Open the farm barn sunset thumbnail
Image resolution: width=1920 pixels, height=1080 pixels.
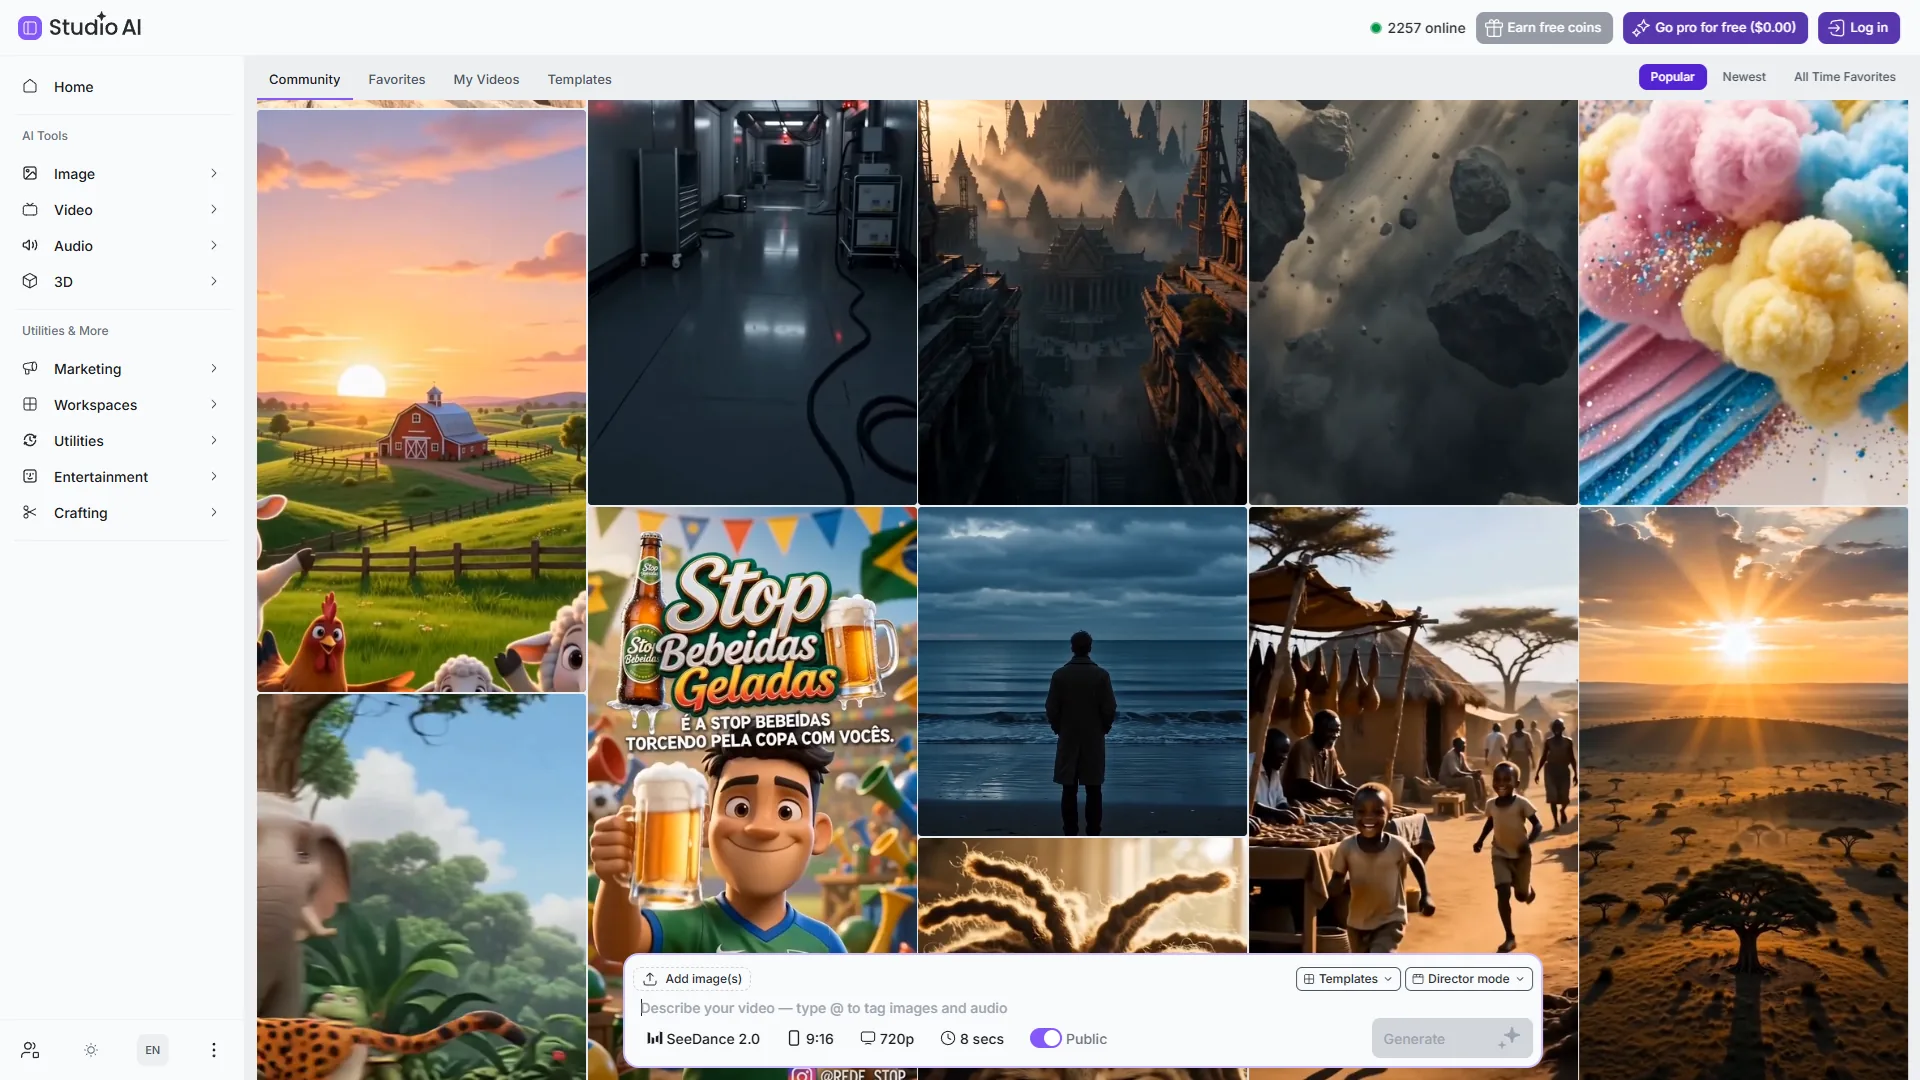click(x=421, y=400)
